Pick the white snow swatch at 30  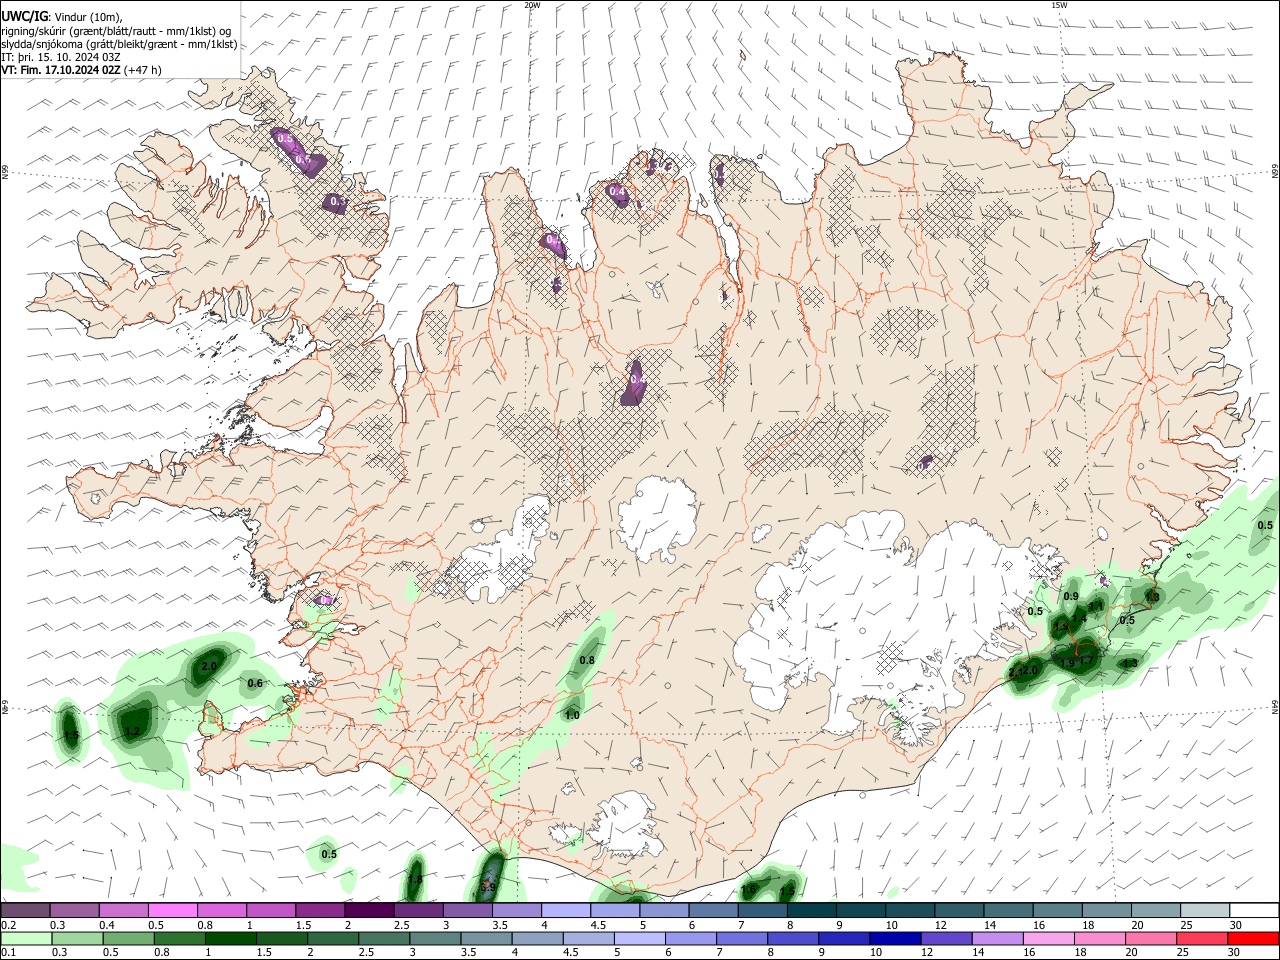[1254, 911]
